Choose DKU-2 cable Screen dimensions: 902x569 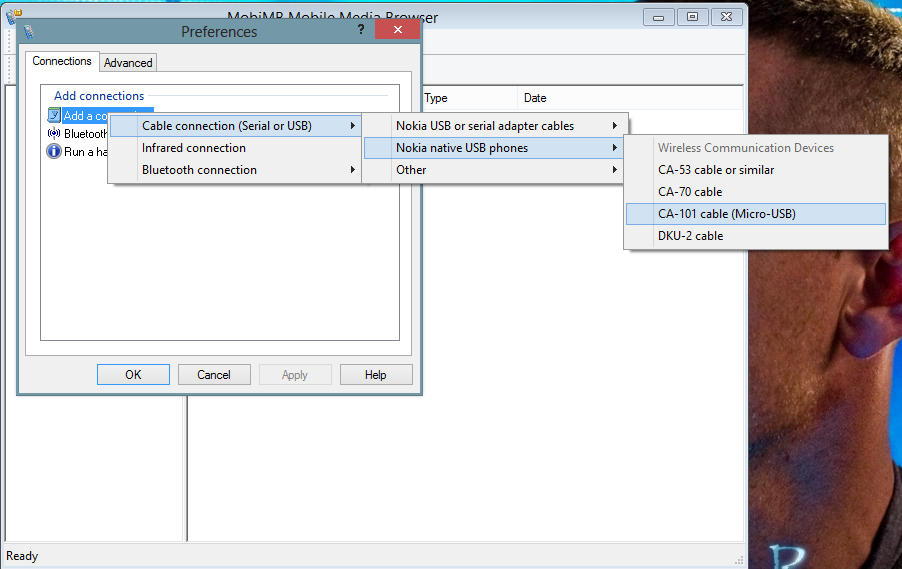pyautogui.click(x=756, y=236)
